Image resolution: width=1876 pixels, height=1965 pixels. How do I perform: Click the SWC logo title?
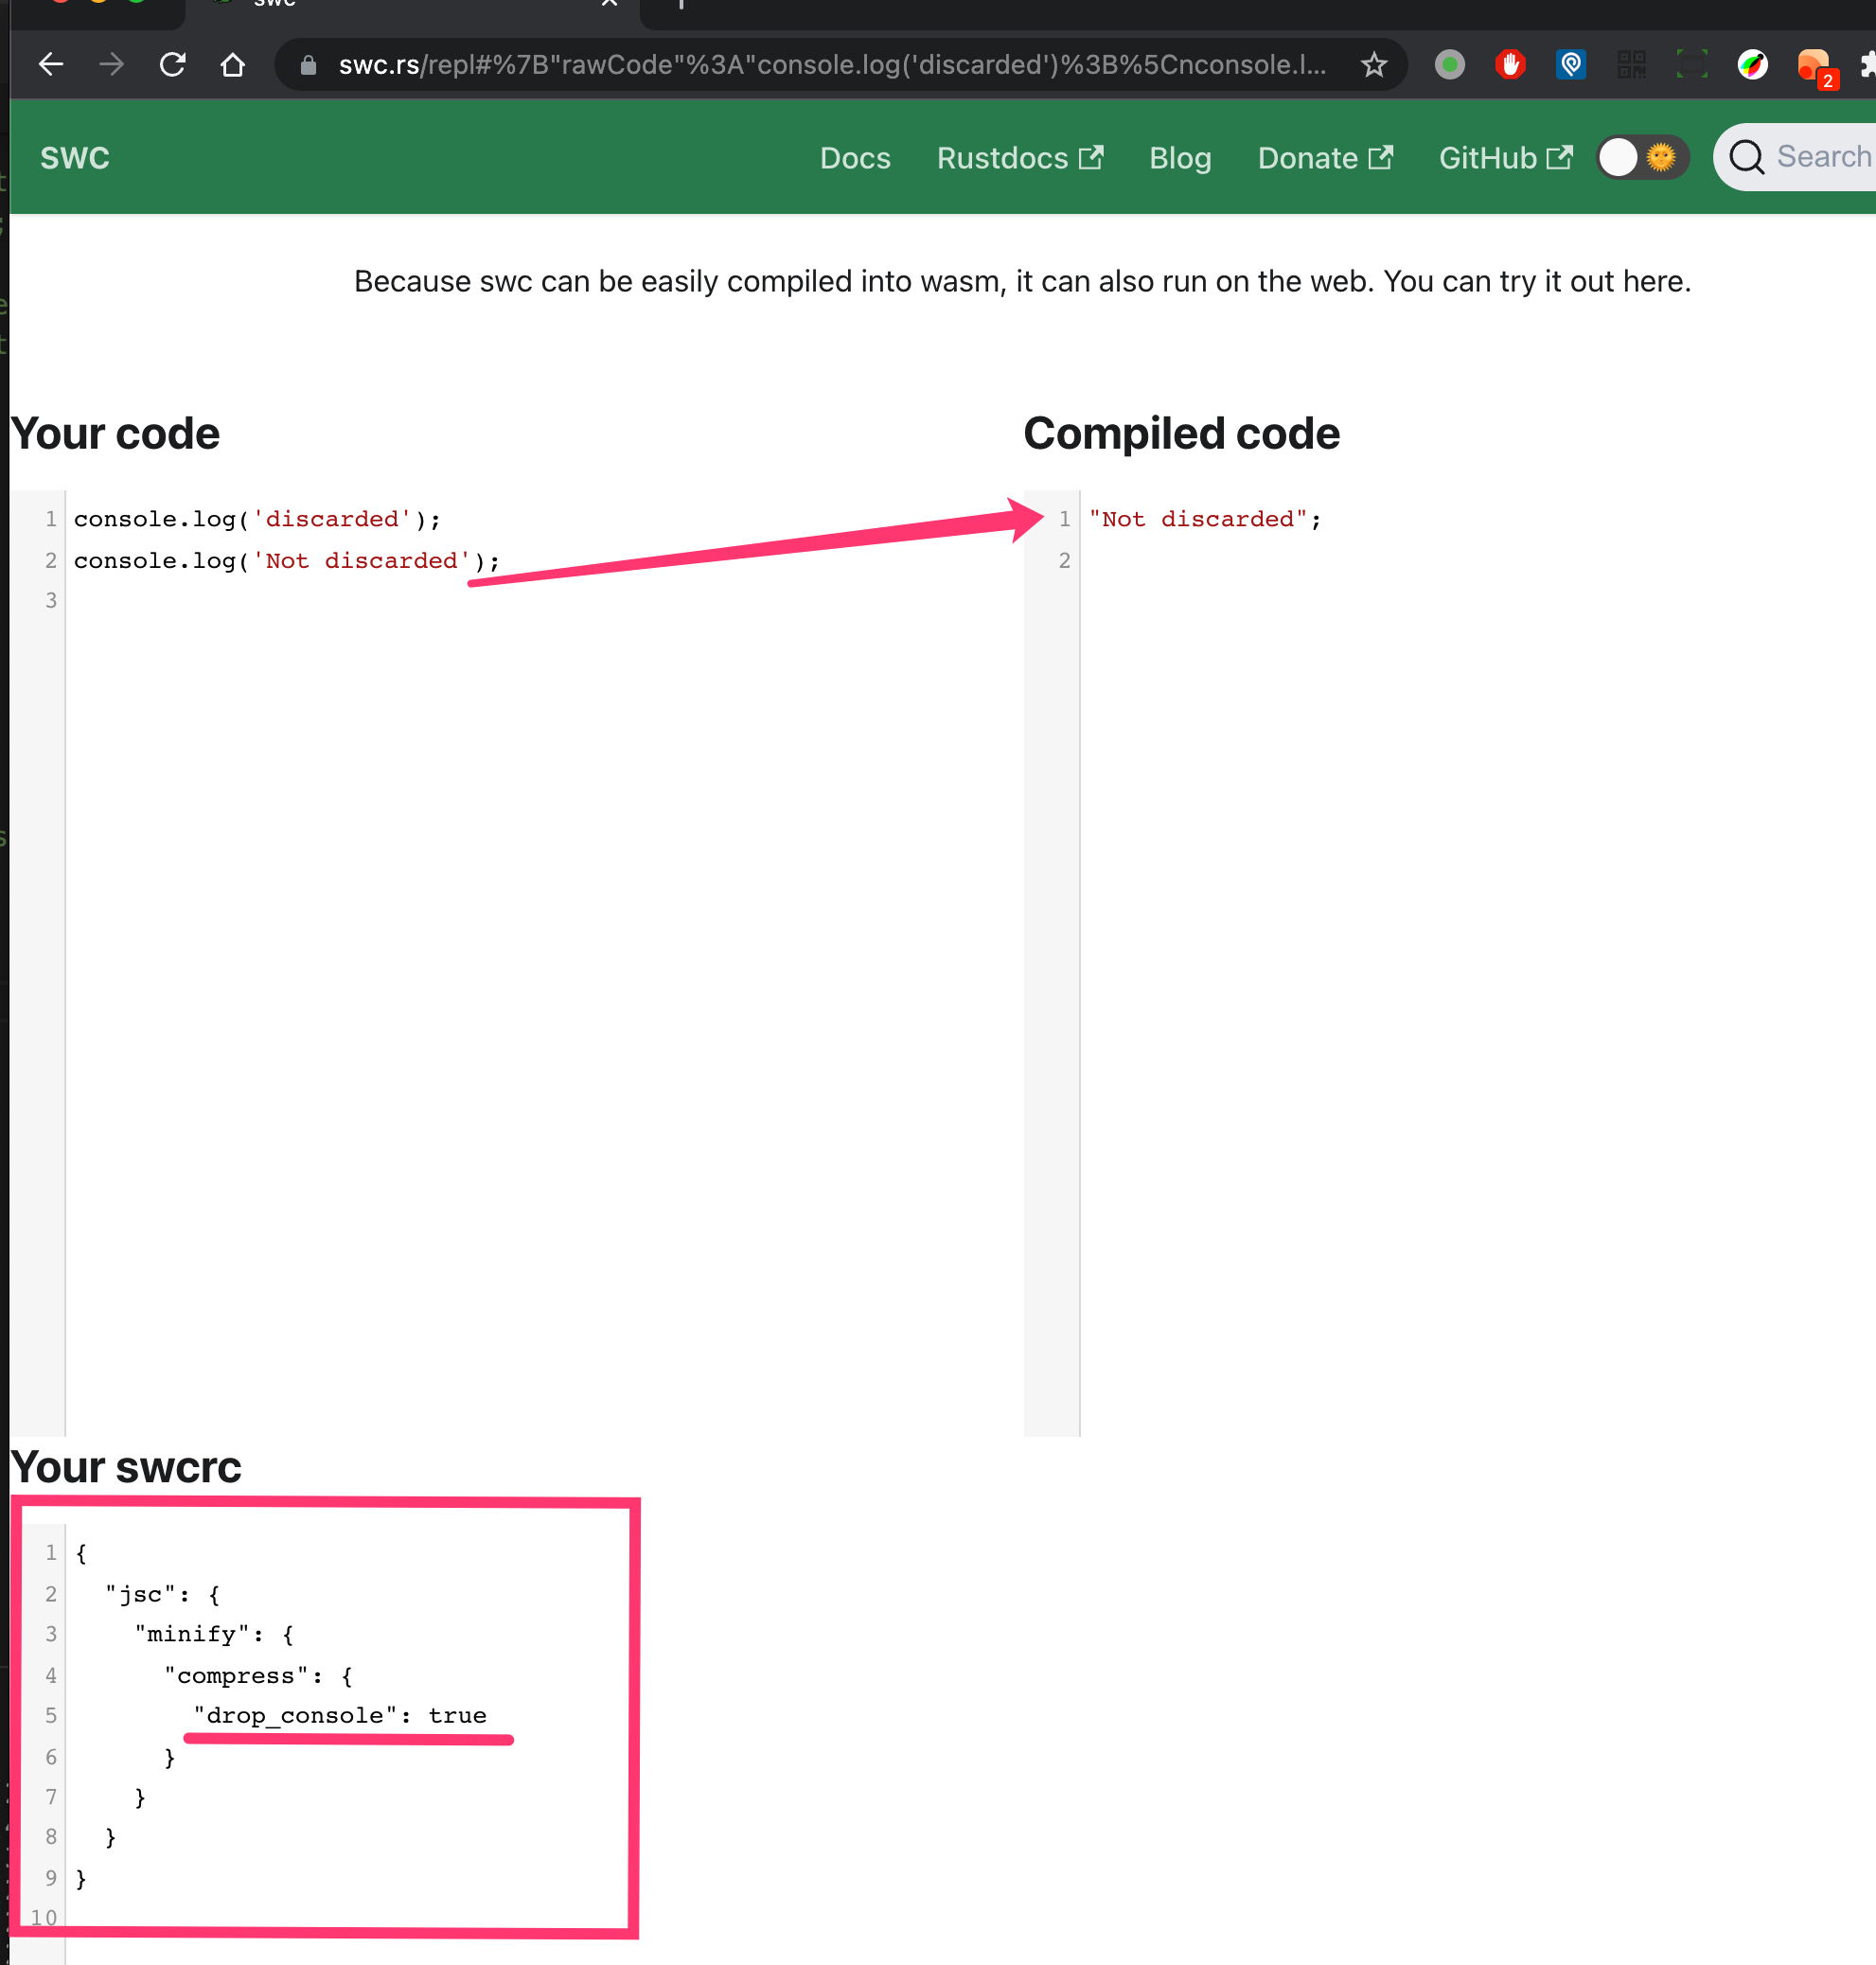click(x=75, y=158)
